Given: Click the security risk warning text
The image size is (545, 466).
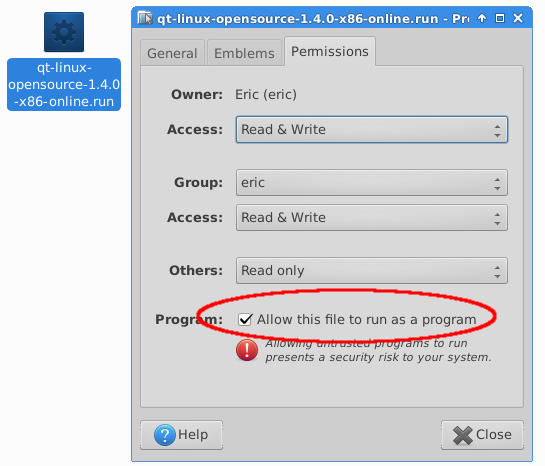Looking at the screenshot, I should pyautogui.click(x=378, y=350).
